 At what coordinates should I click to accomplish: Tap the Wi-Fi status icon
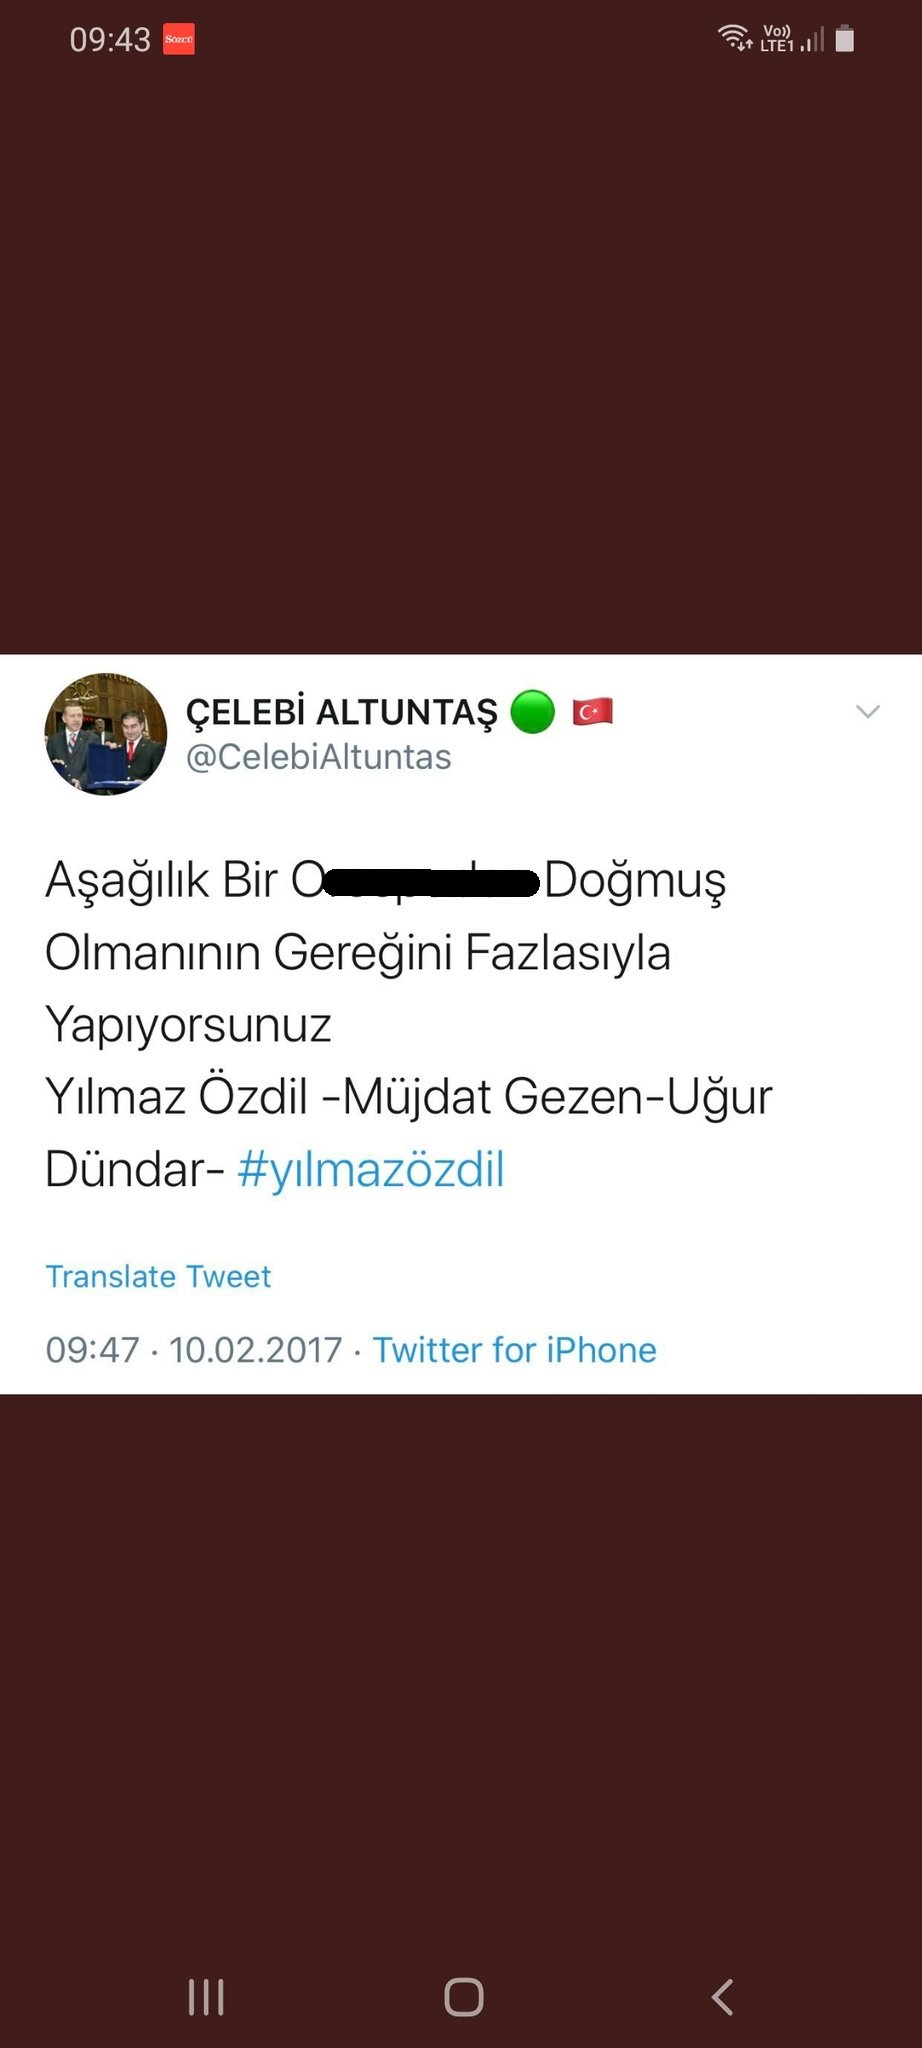click(x=735, y=38)
